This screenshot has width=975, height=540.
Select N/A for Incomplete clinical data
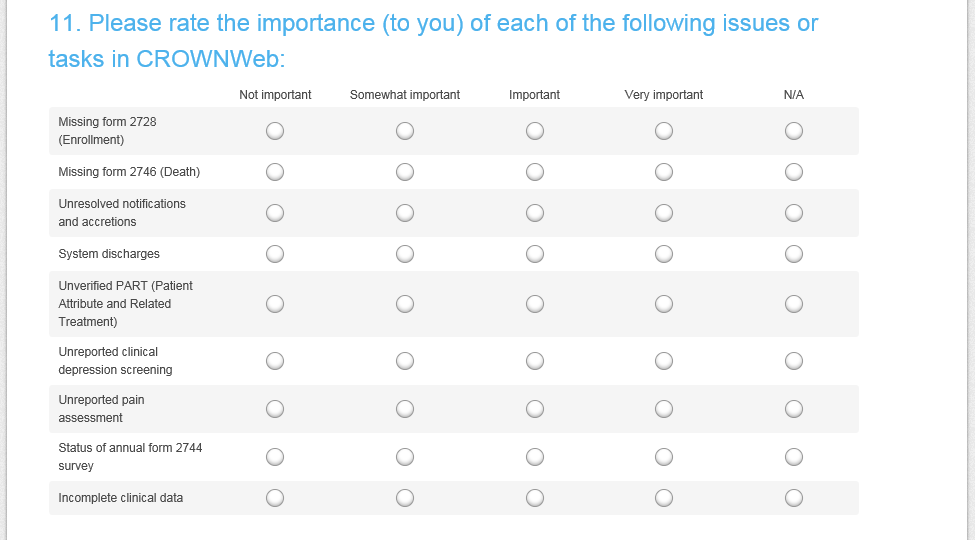(x=794, y=498)
